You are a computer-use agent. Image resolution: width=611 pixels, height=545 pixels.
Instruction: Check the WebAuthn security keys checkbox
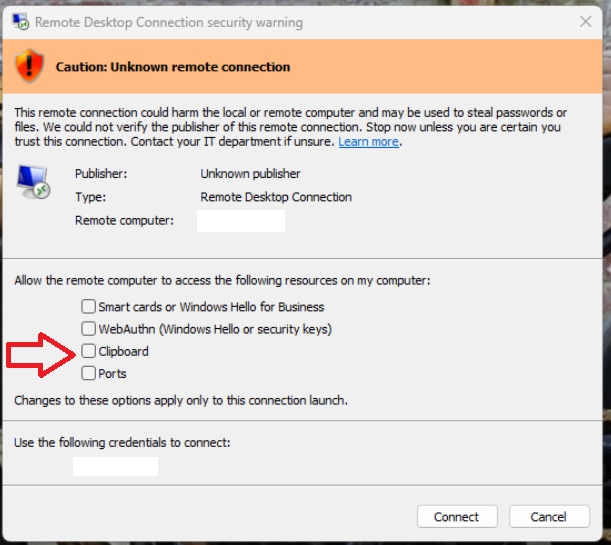tap(89, 329)
